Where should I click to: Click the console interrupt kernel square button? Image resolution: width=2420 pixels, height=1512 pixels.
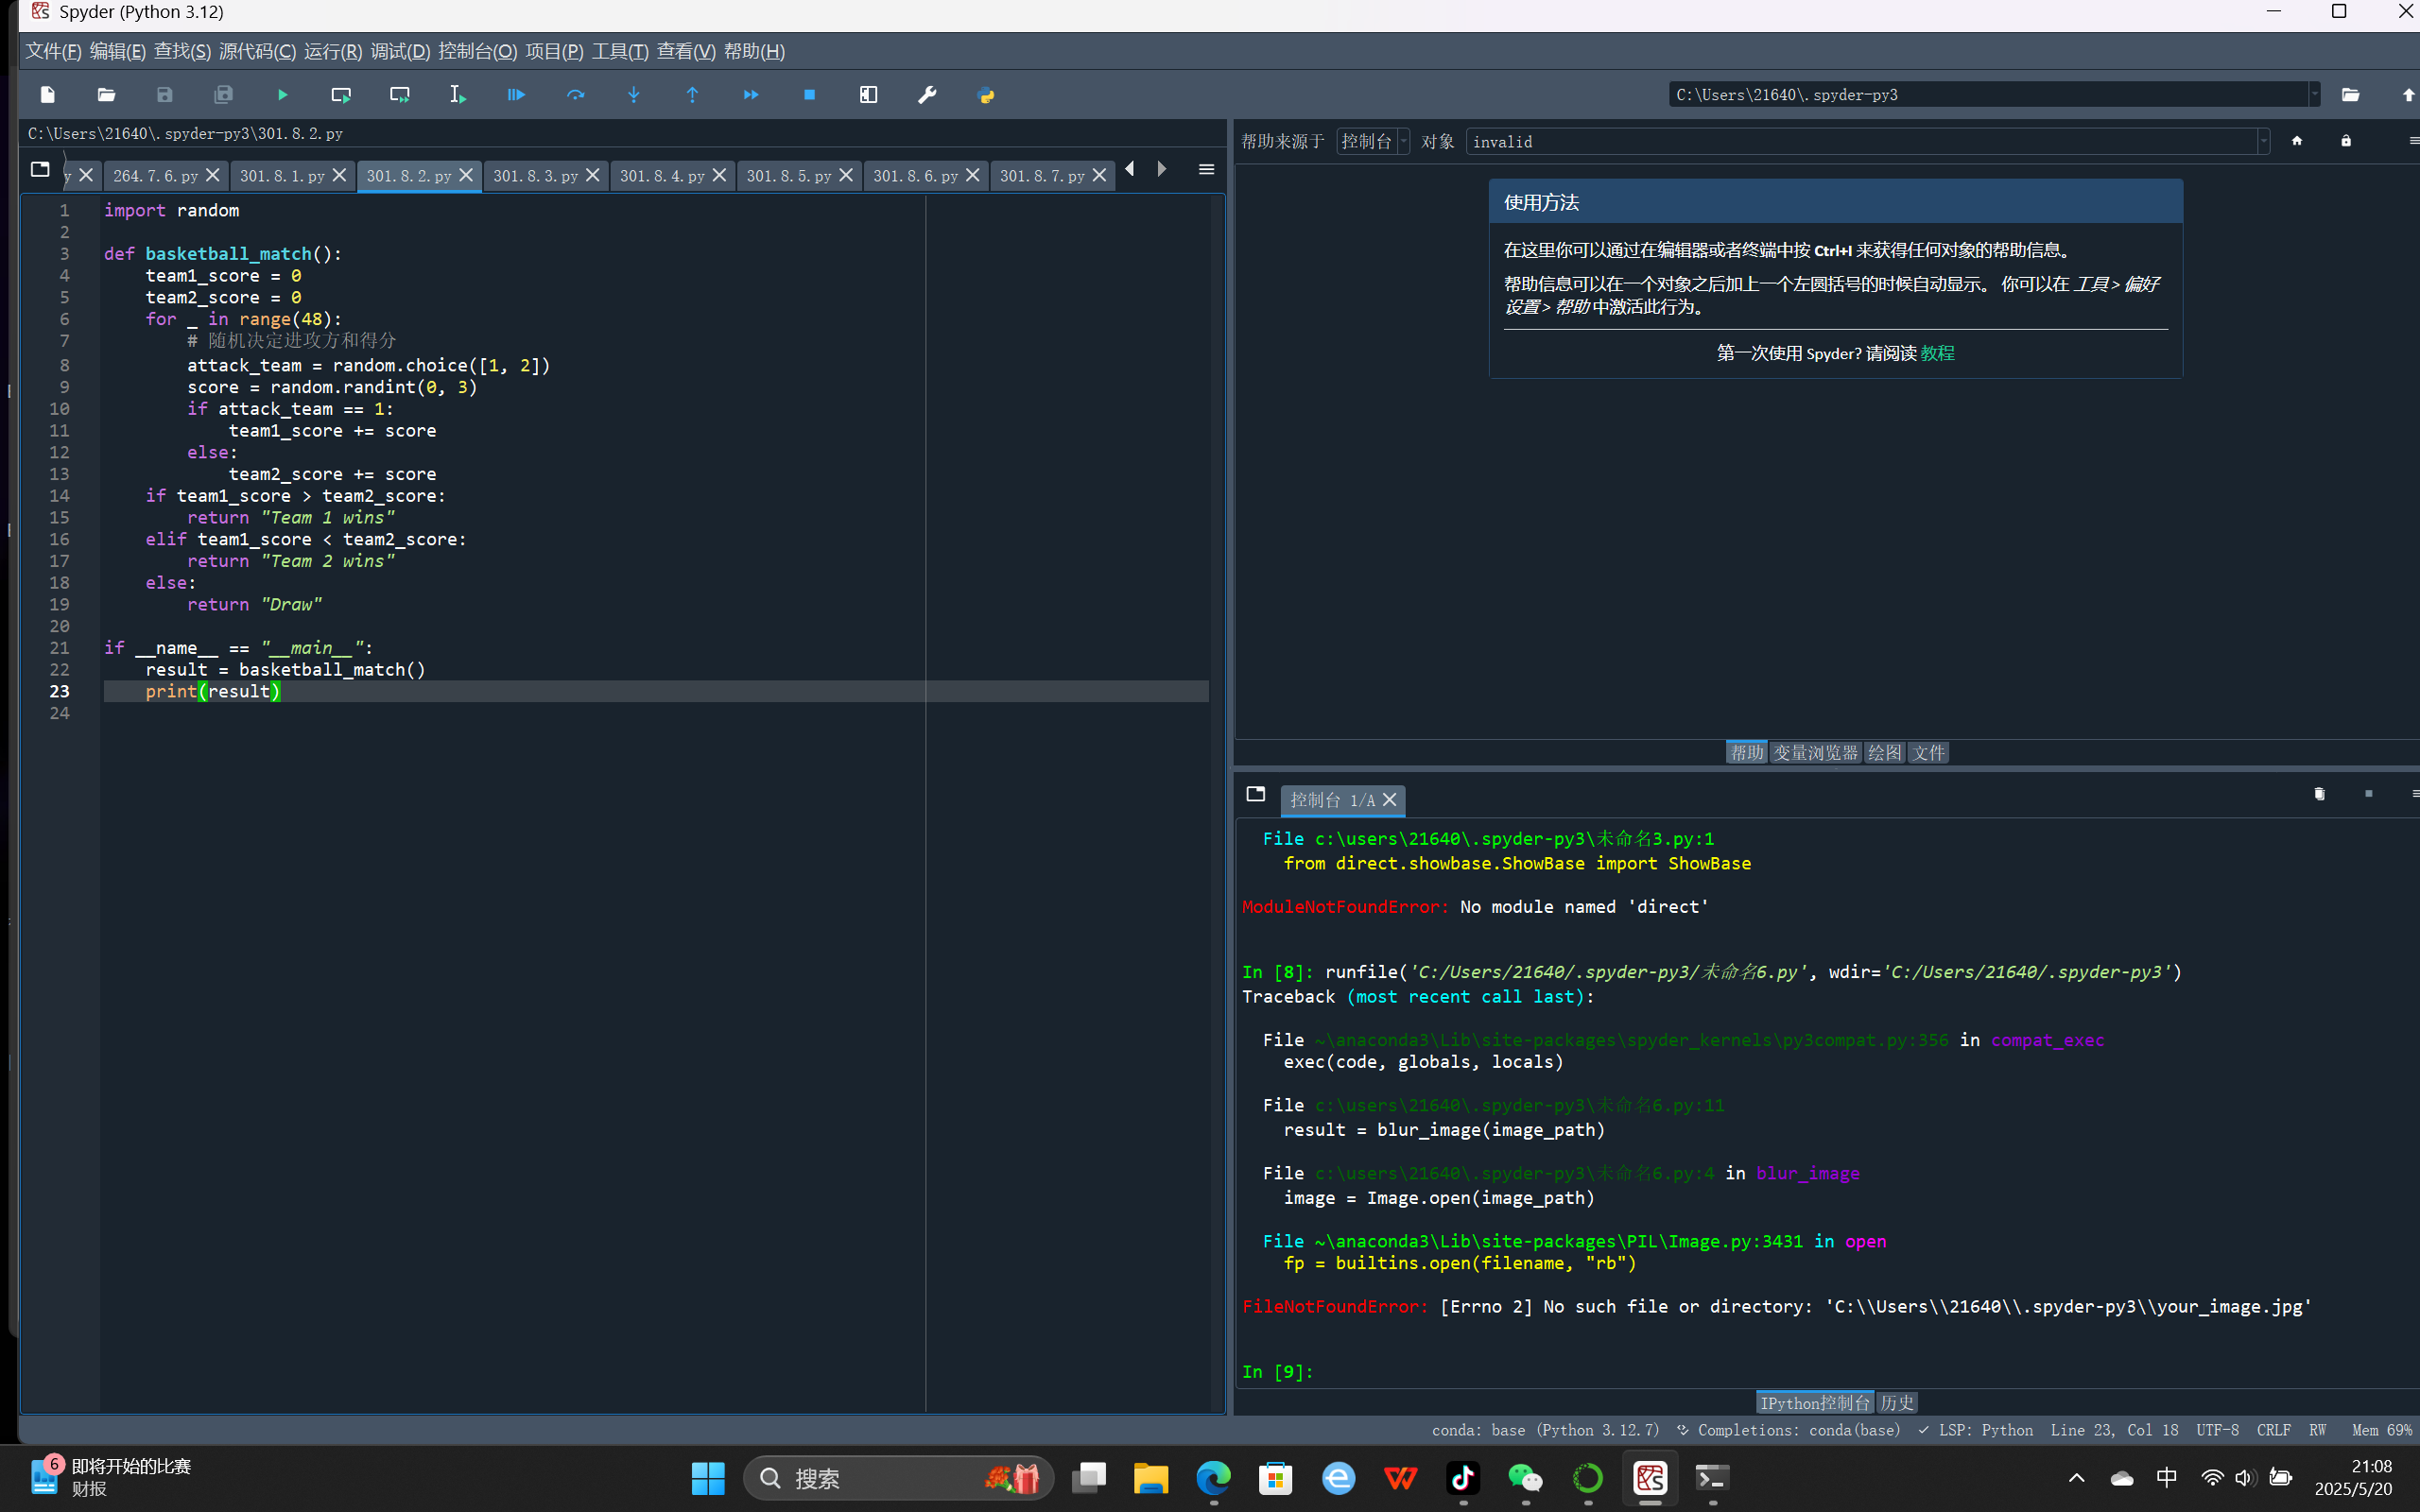2368,794
